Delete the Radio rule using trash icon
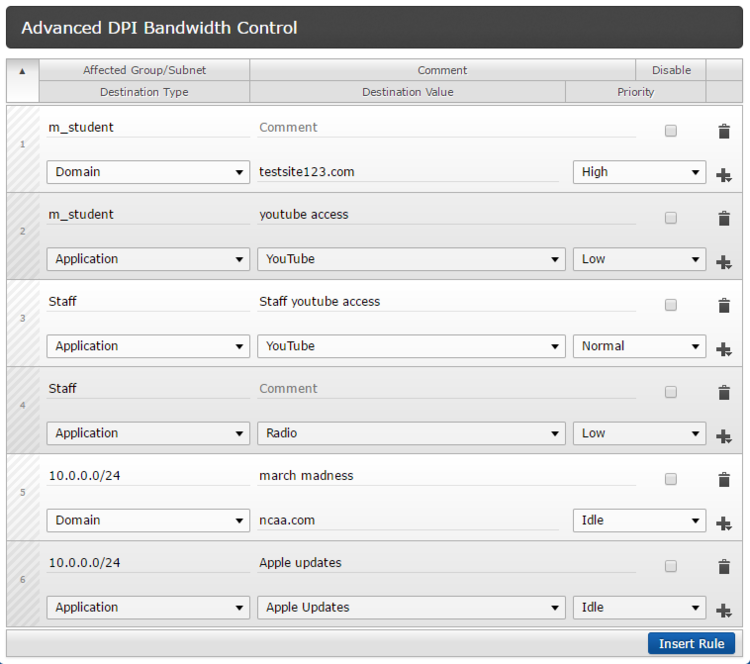Viewport: 750px width, 664px height. [724, 392]
